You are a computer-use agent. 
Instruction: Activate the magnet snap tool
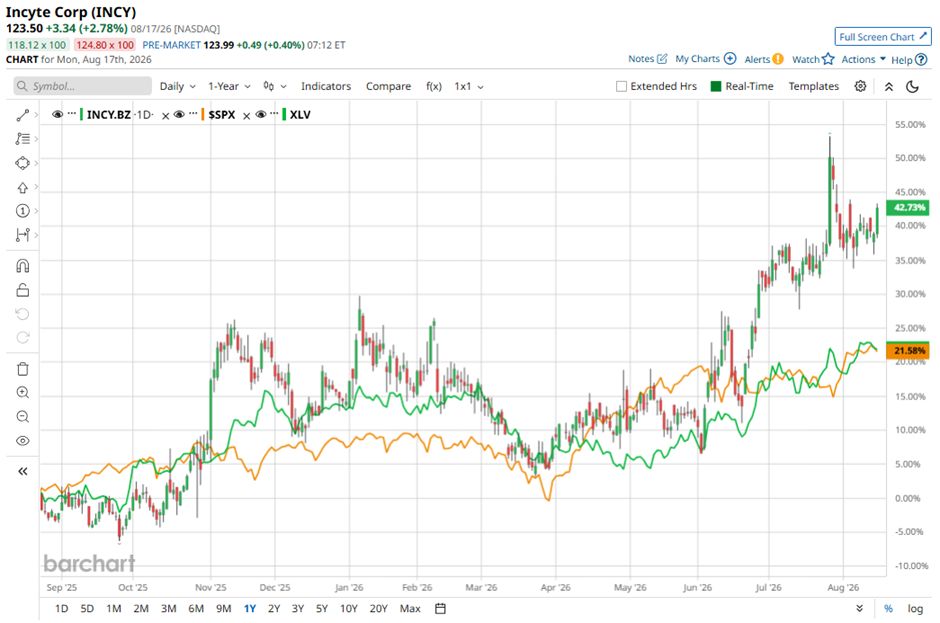click(23, 266)
